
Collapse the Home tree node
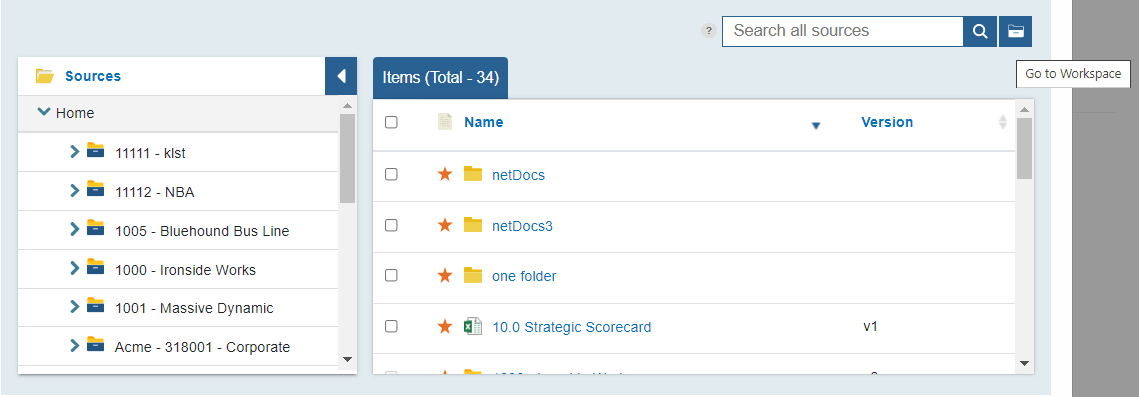pos(44,112)
